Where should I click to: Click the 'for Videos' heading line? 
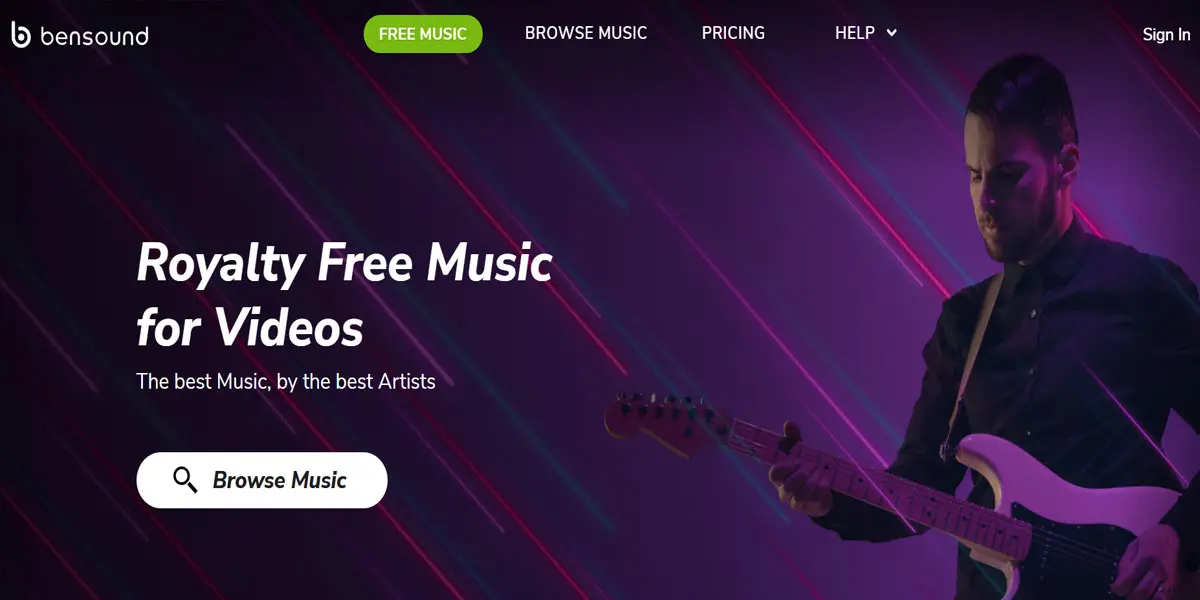[x=250, y=326]
